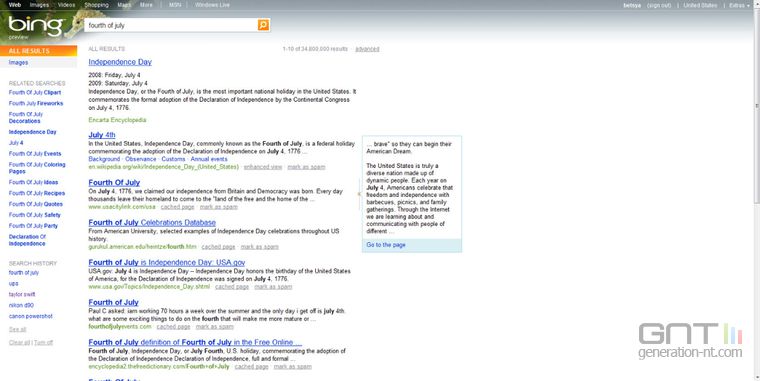Click Fourth Of July Decorations related search

26,118
